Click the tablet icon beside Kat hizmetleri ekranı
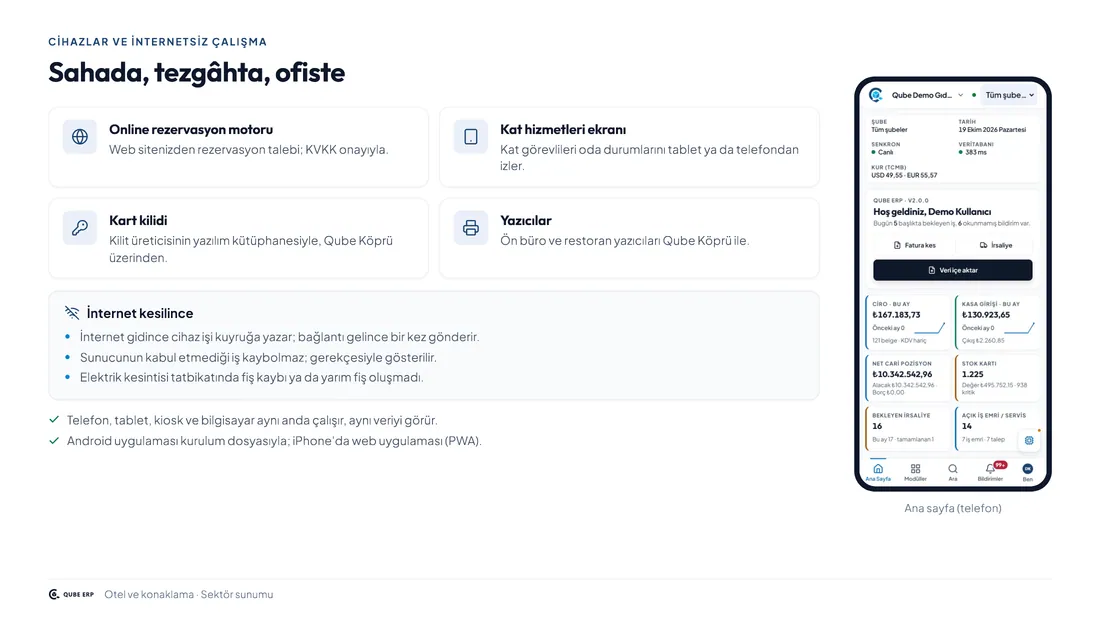Screen dimensions: 1100x619 [x=471, y=137]
